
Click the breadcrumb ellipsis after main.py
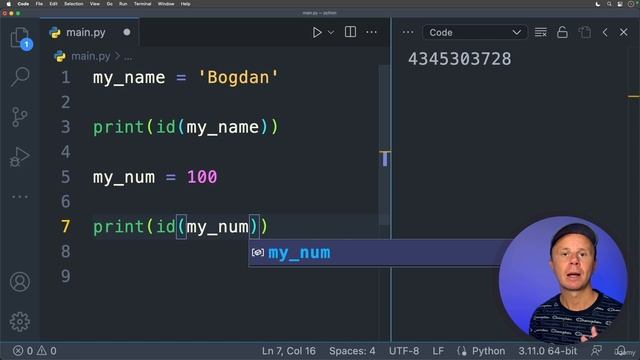tap(128, 56)
